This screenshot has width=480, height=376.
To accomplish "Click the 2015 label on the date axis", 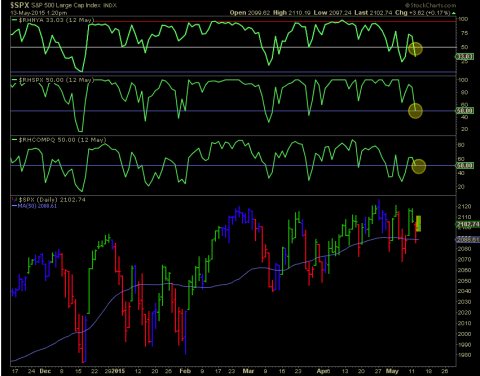I will (x=118, y=371).
